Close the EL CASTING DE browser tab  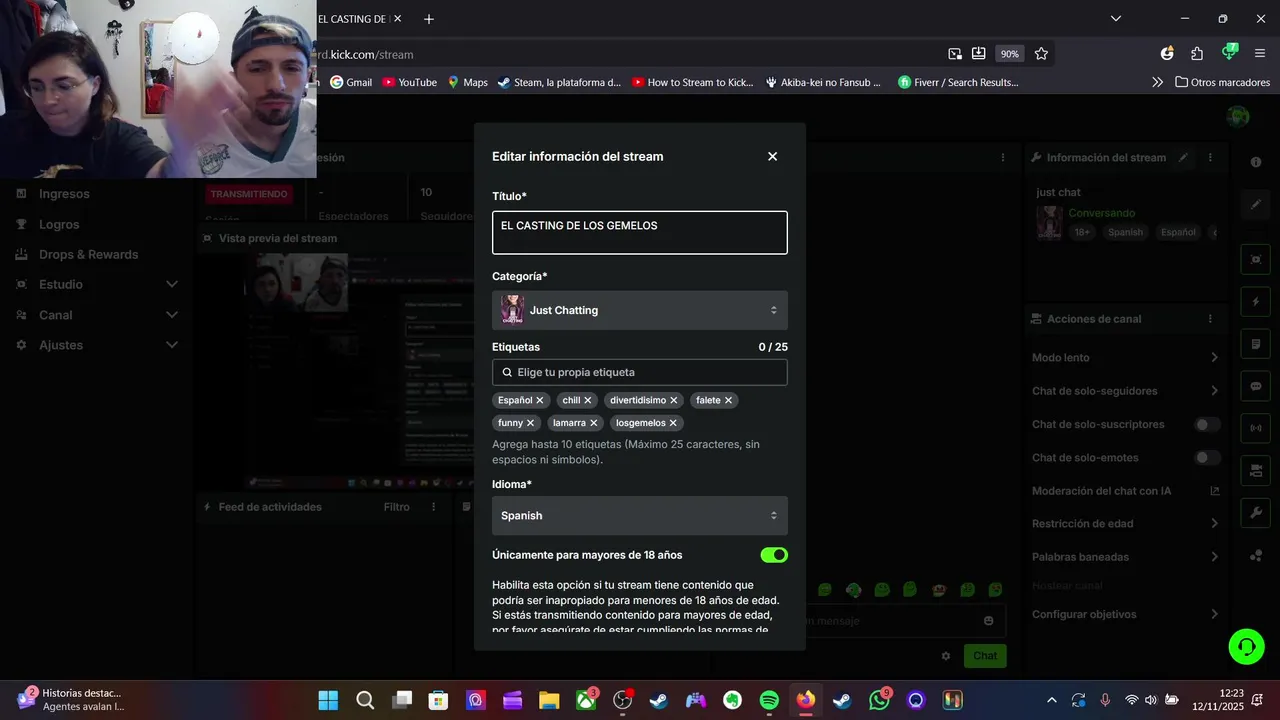398,19
